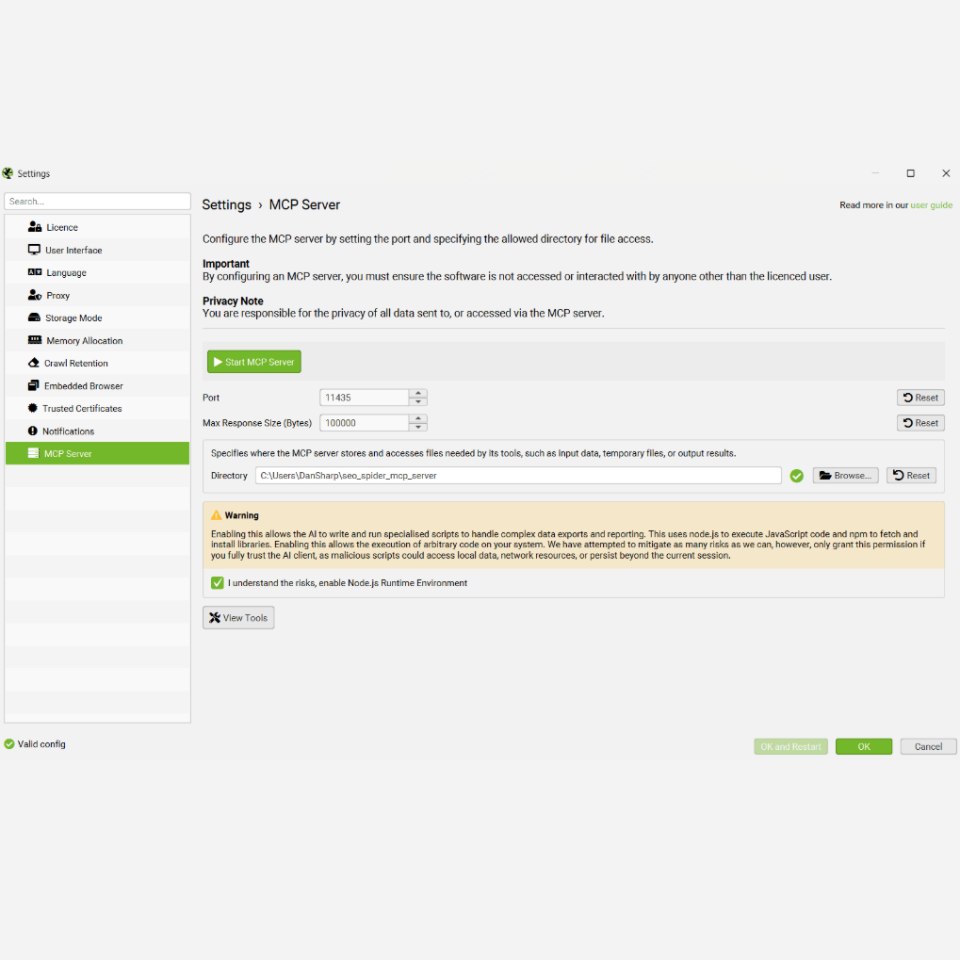Click the 'Valid config' status text

[41, 744]
